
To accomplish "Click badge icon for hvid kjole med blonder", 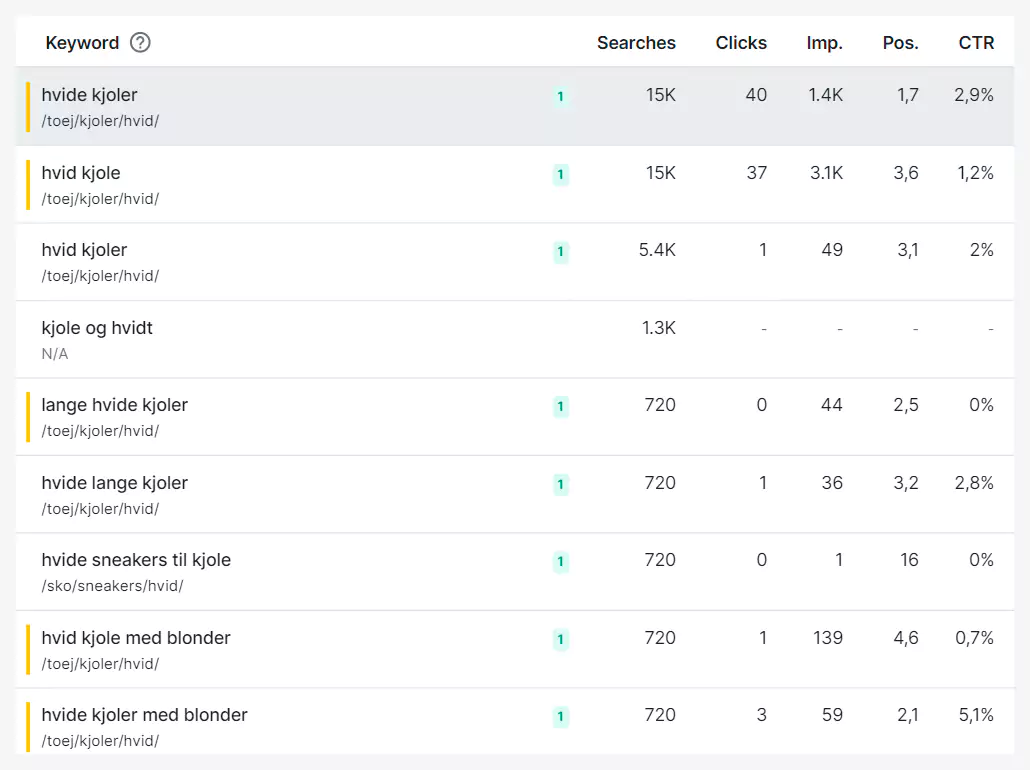I will pos(560,640).
